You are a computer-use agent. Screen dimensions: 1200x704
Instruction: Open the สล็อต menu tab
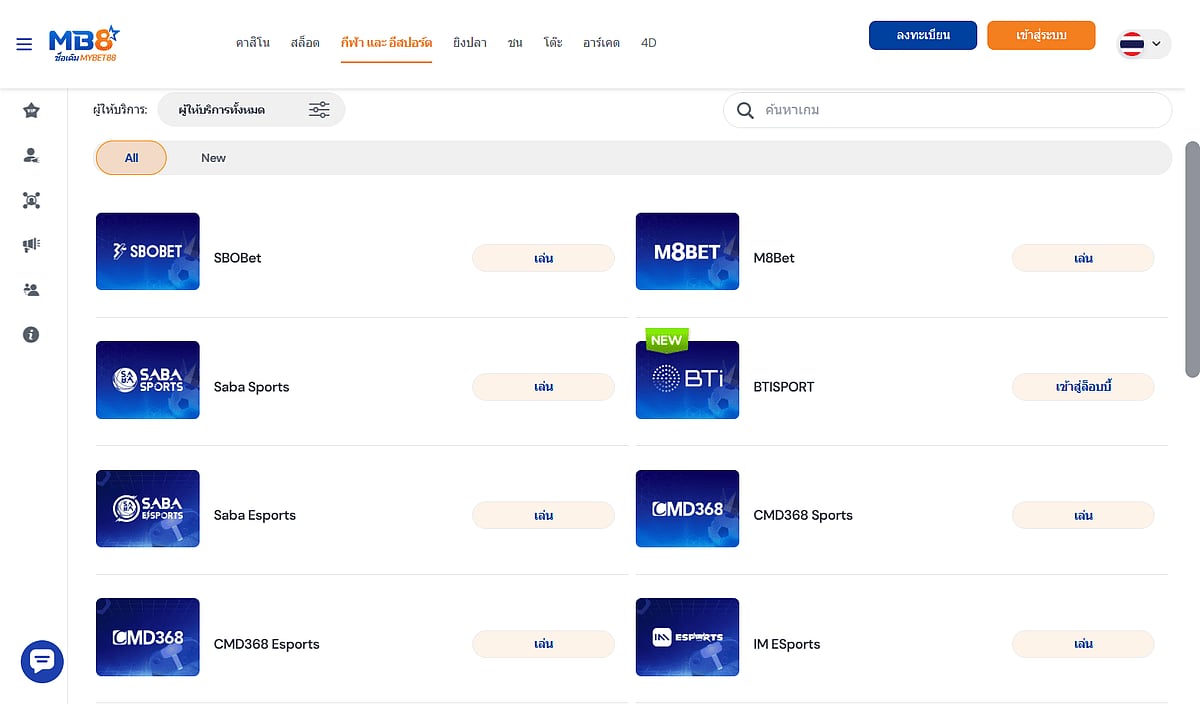[305, 43]
